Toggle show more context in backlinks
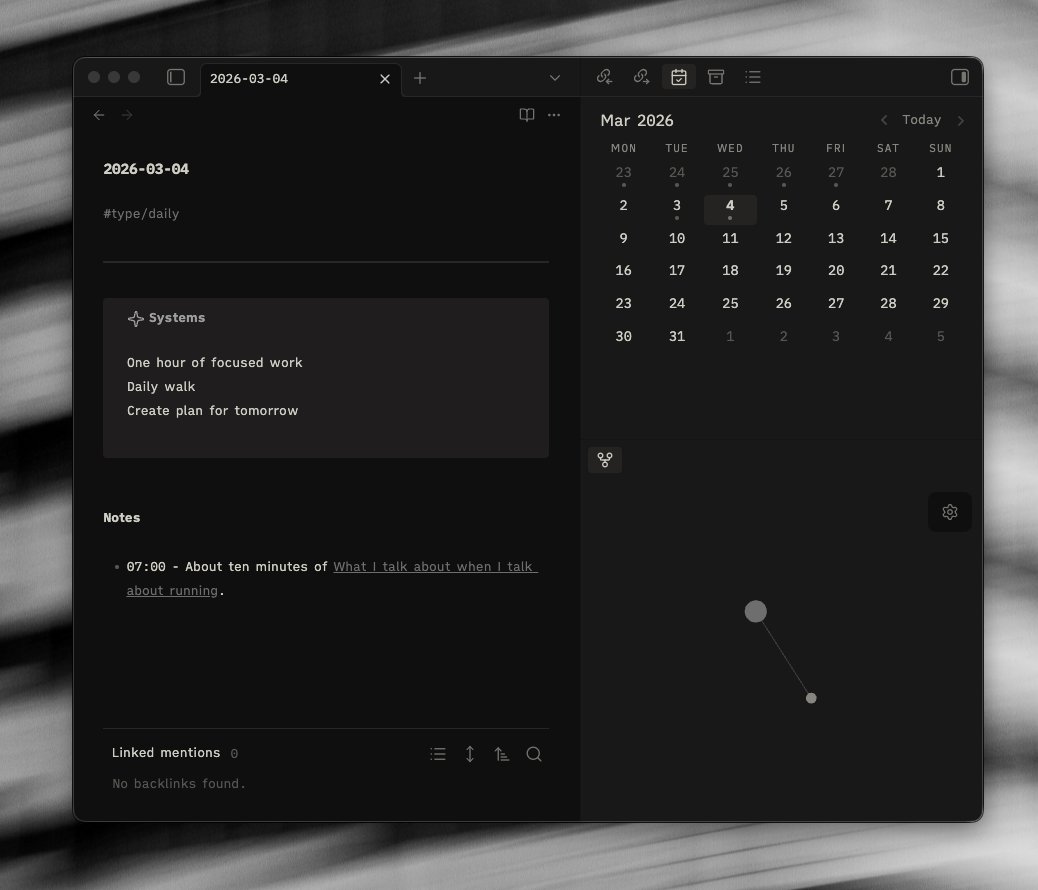Screen dimensions: 1038x890 [470, 754]
